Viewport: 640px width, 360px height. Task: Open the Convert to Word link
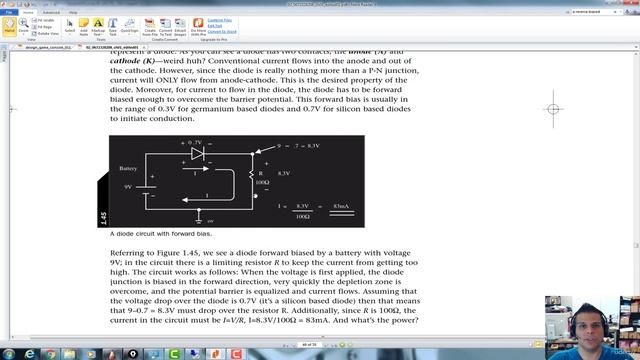(222, 31)
